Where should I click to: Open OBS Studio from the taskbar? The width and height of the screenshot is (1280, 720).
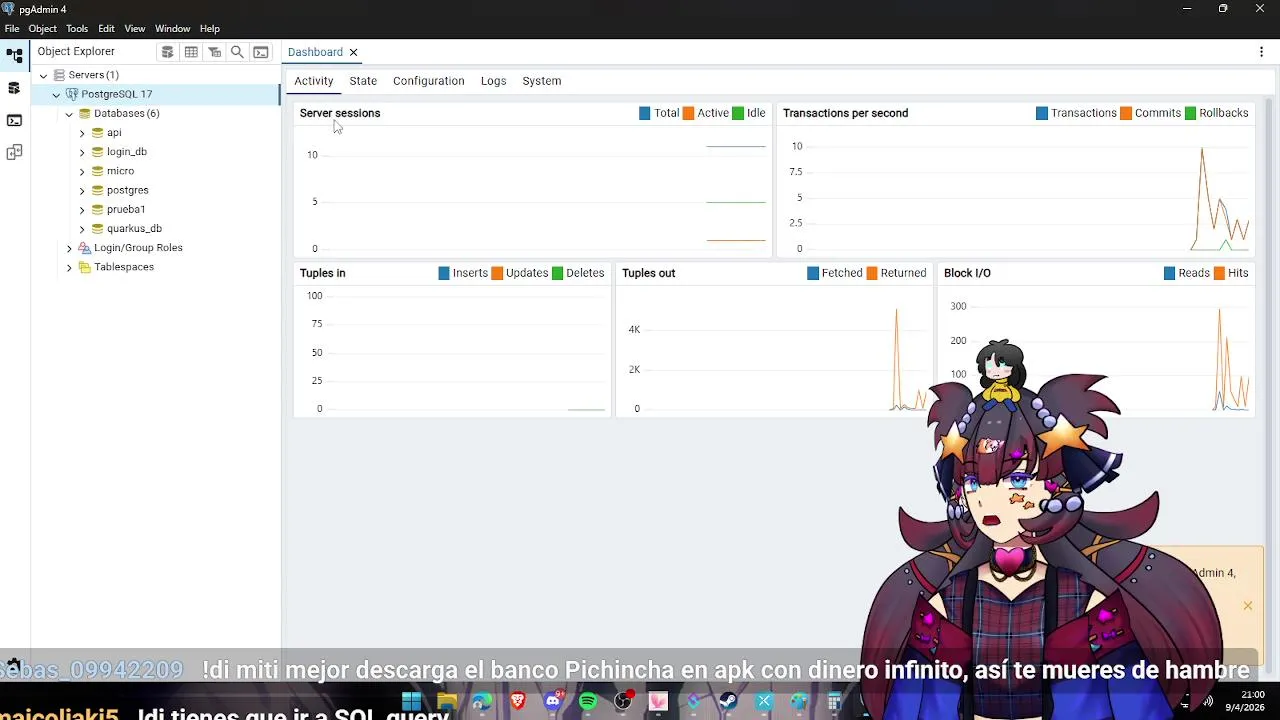point(623,702)
